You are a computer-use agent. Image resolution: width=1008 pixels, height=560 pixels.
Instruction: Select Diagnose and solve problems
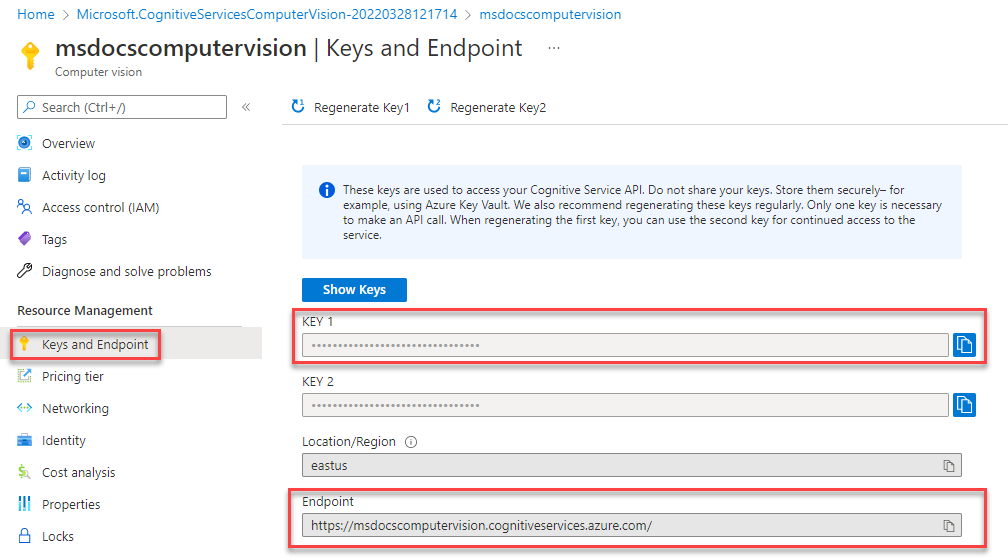(126, 271)
